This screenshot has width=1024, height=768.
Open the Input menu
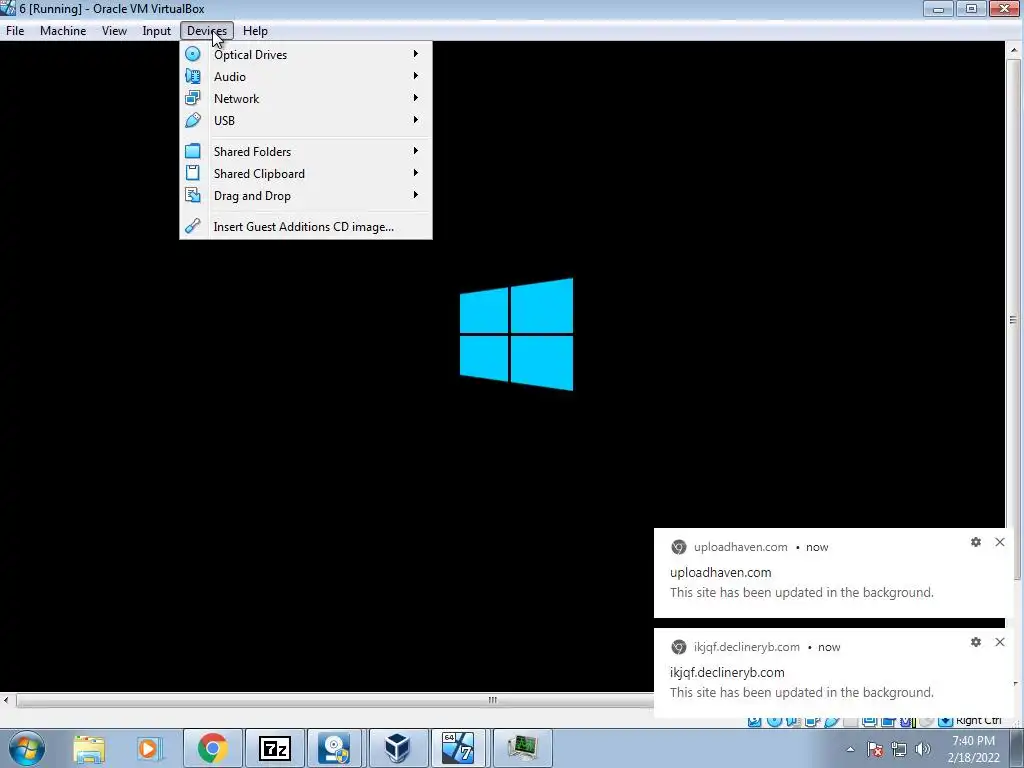pyautogui.click(x=156, y=31)
